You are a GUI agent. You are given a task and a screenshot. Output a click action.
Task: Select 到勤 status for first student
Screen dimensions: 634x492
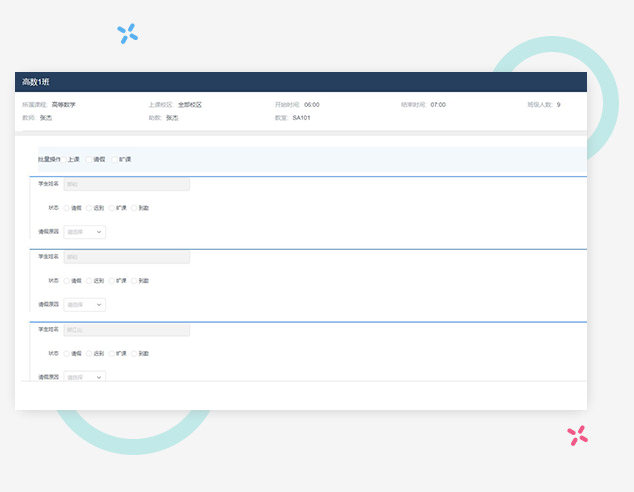134,208
